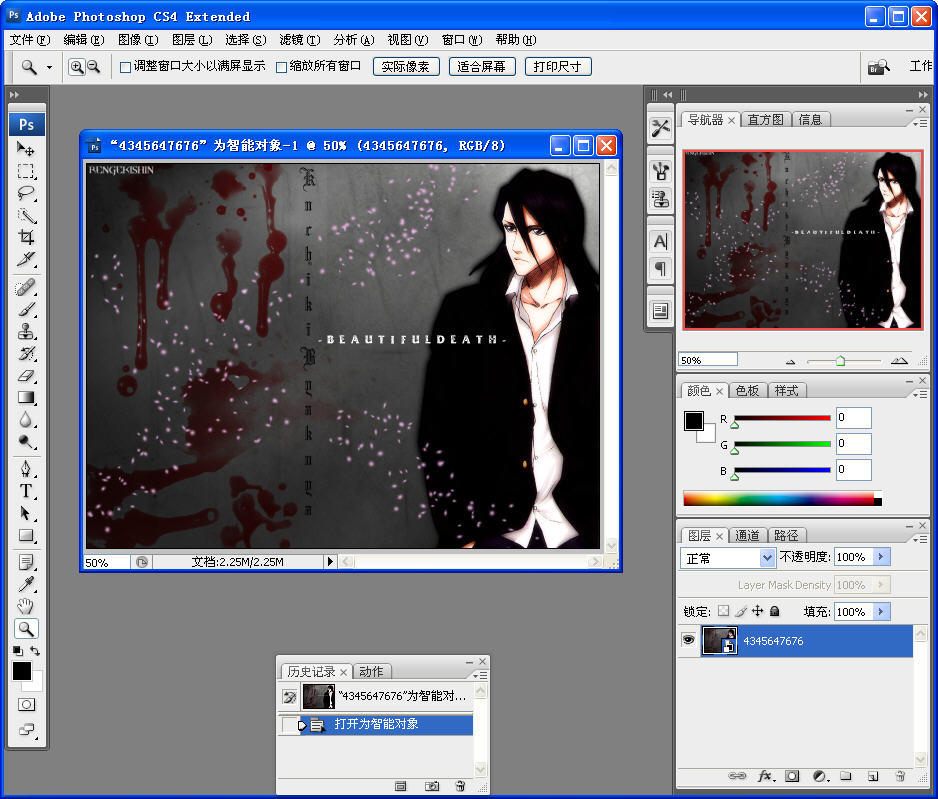This screenshot has height=799, width=938.
Task: Open the Paragraph panel icon
Action: click(660, 269)
